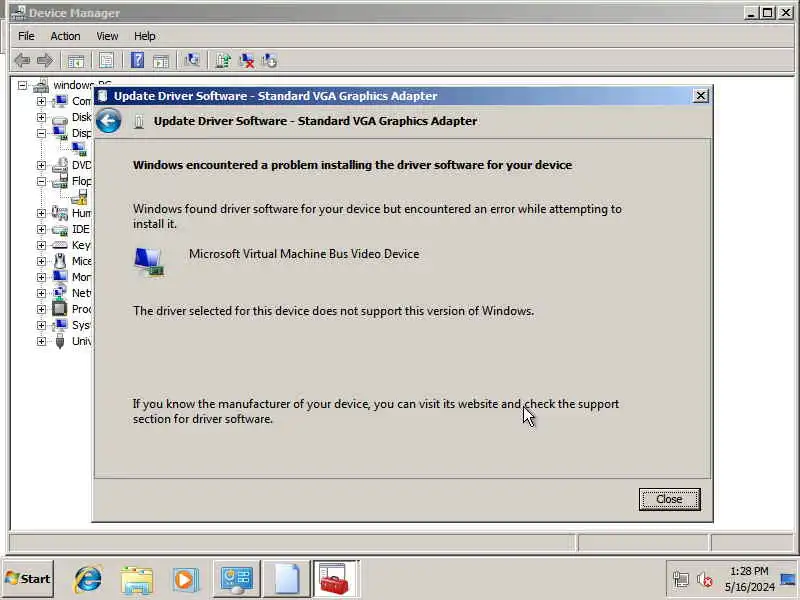The width and height of the screenshot is (800, 600).
Task: Click the Uninstall device red-X icon
Action: pyautogui.click(x=247, y=60)
